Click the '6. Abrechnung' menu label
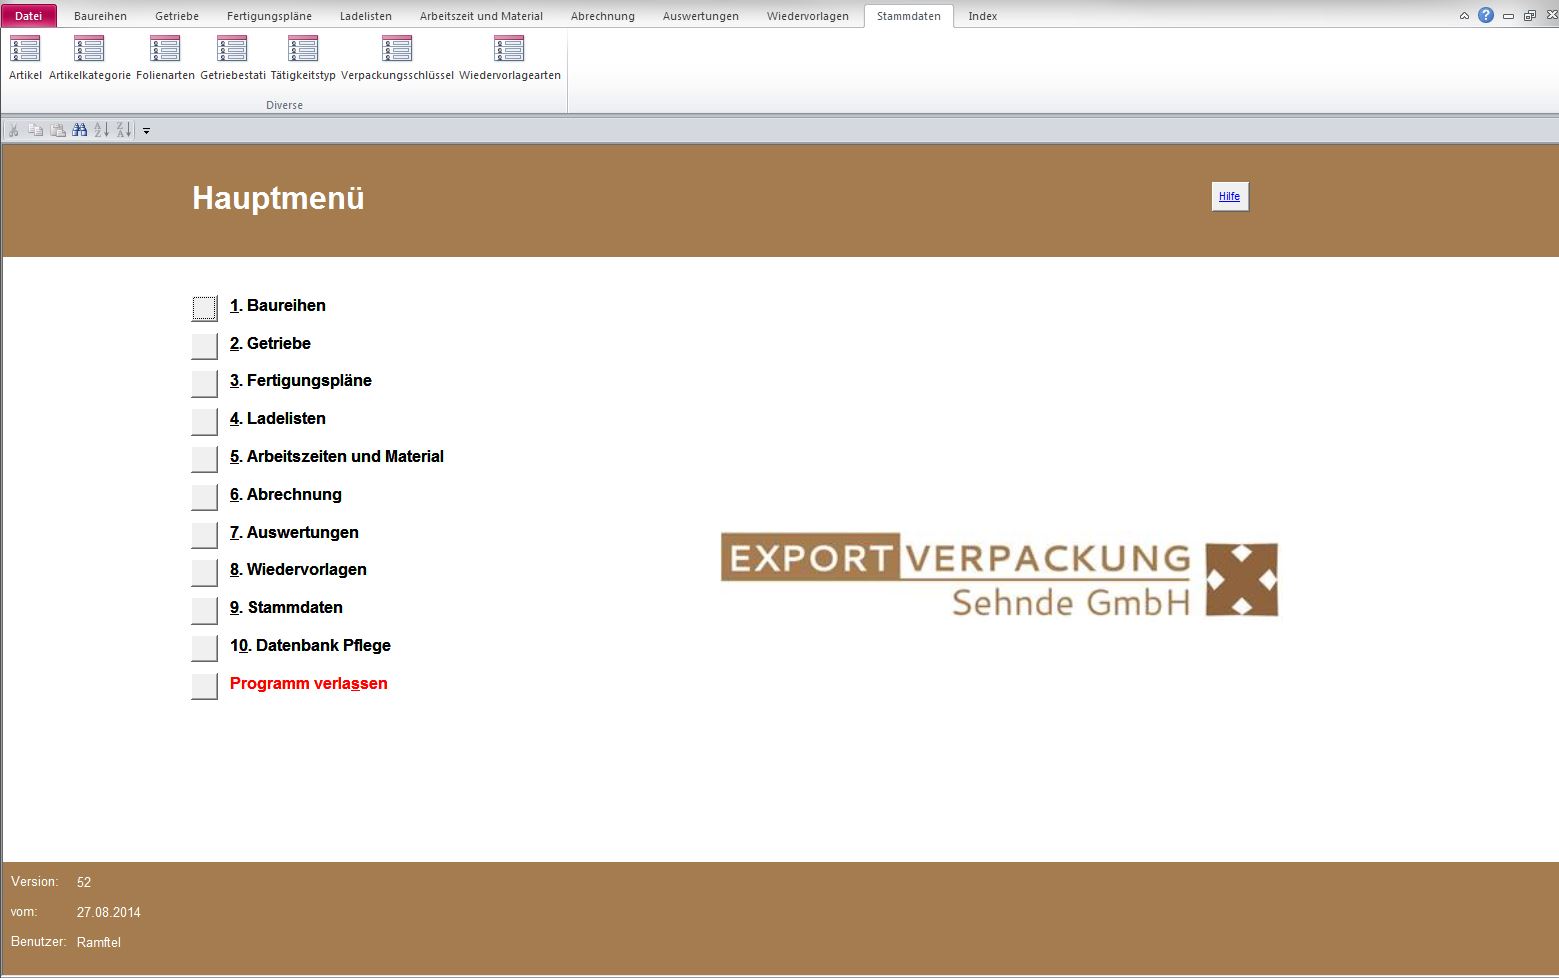 point(286,495)
